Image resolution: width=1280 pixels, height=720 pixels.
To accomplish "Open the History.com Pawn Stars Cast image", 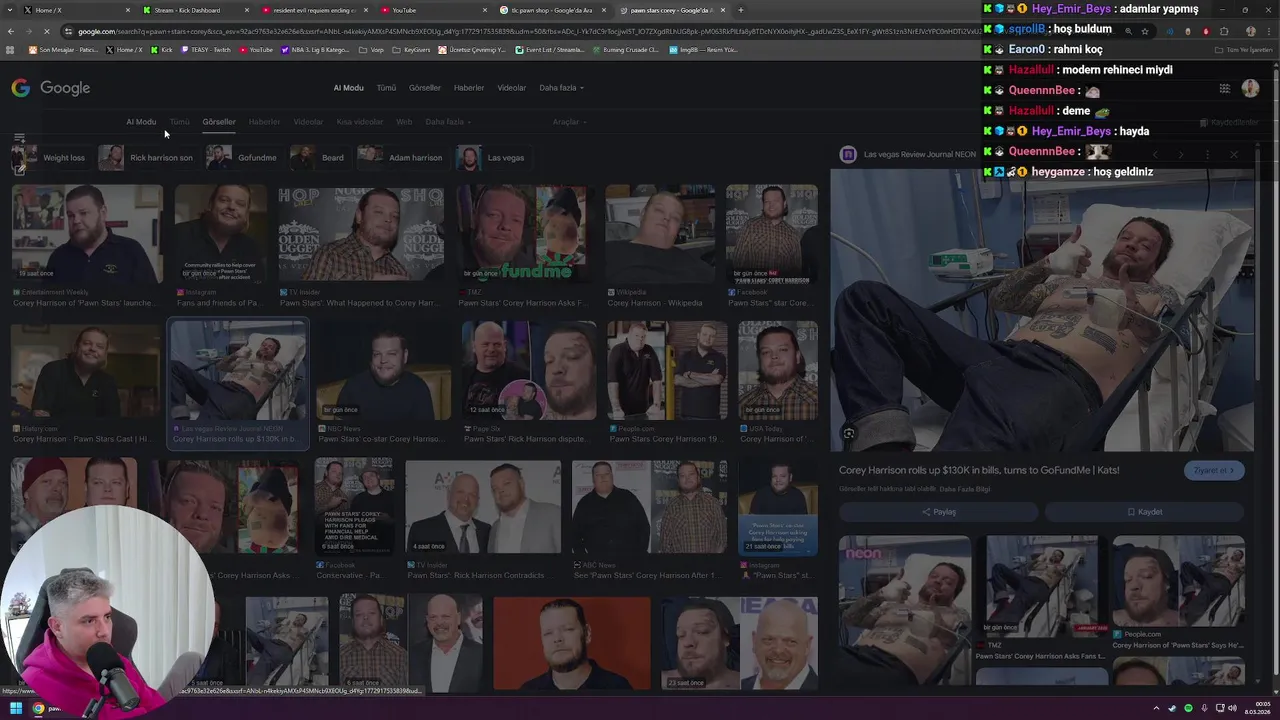I will tap(85, 371).
